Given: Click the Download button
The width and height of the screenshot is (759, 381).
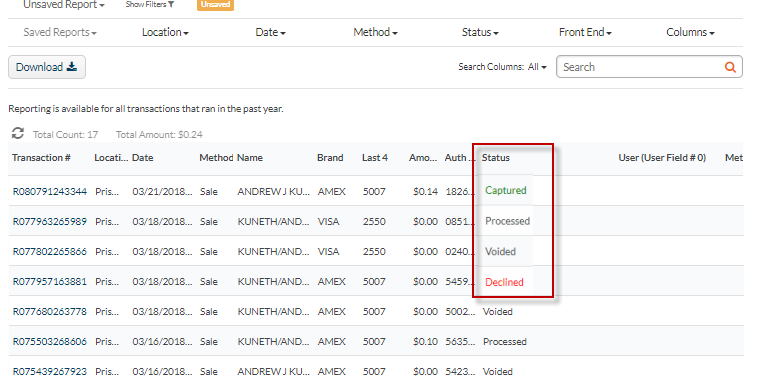Looking at the screenshot, I should coord(47,67).
